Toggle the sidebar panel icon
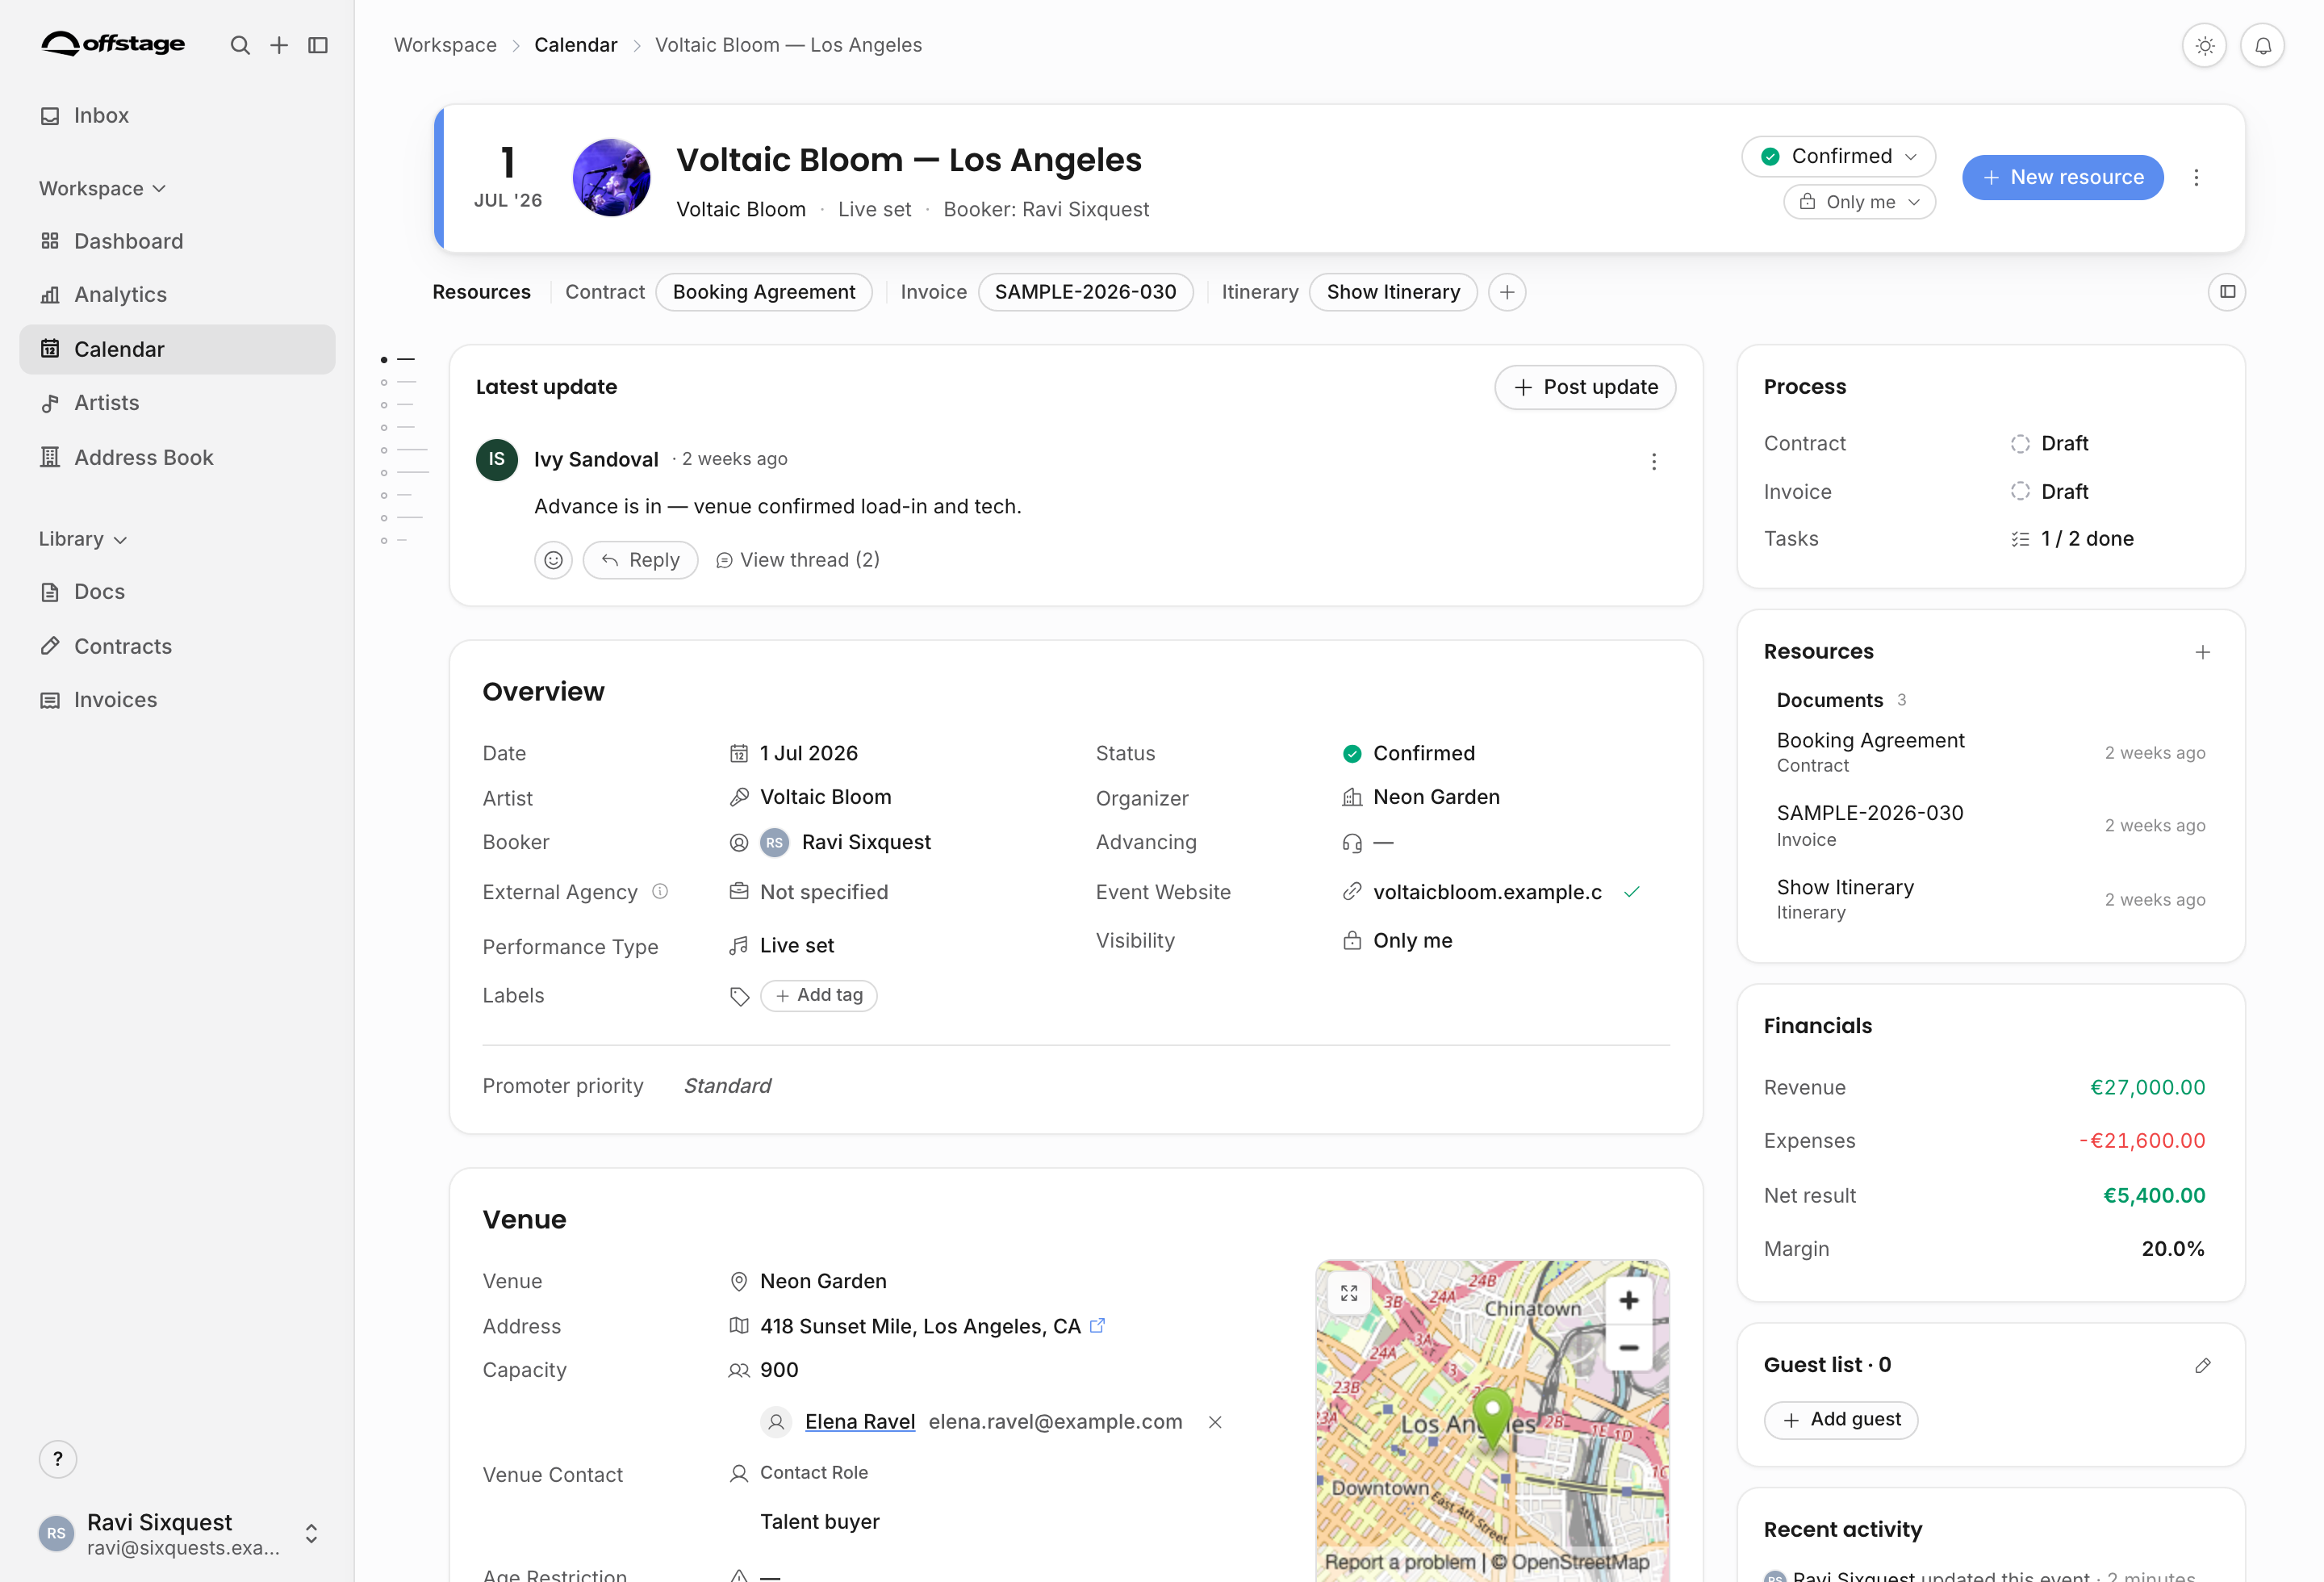 (318, 45)
